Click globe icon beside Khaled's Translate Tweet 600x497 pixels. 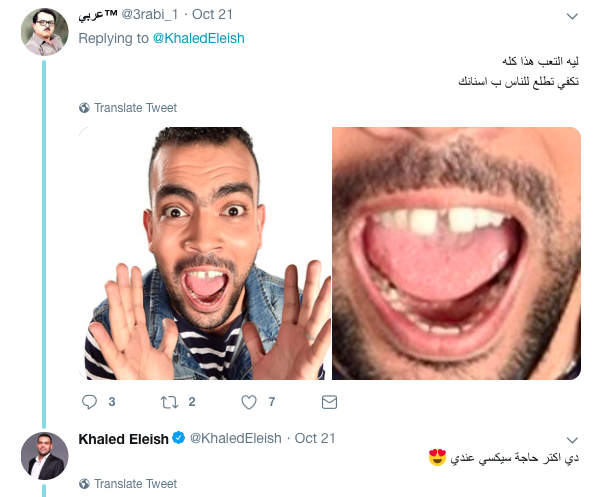click(x=84, y=484)
